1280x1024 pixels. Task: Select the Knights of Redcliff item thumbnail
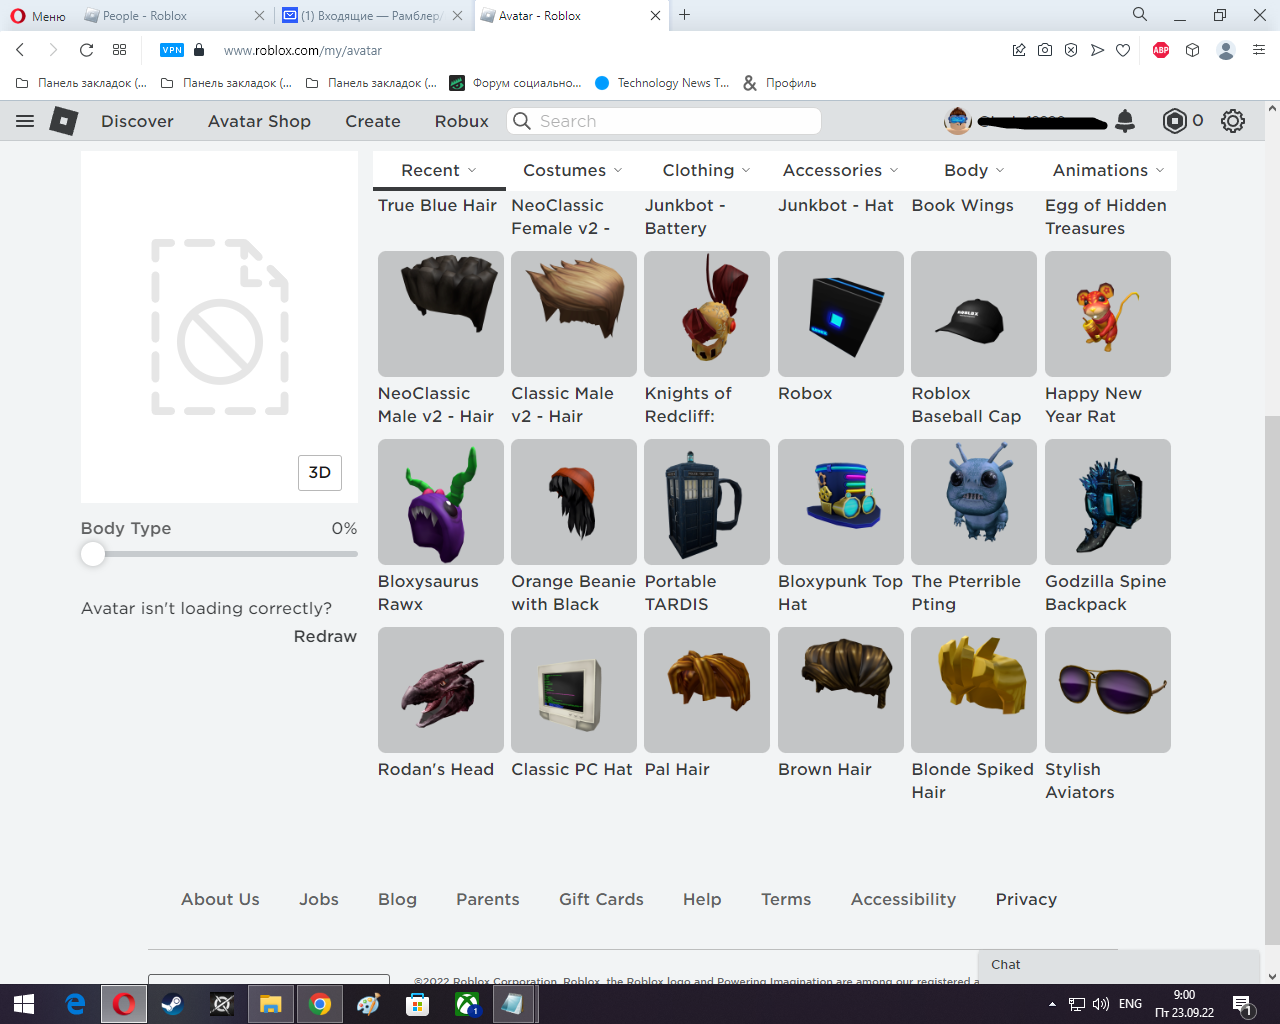click(x=707, y=314)
